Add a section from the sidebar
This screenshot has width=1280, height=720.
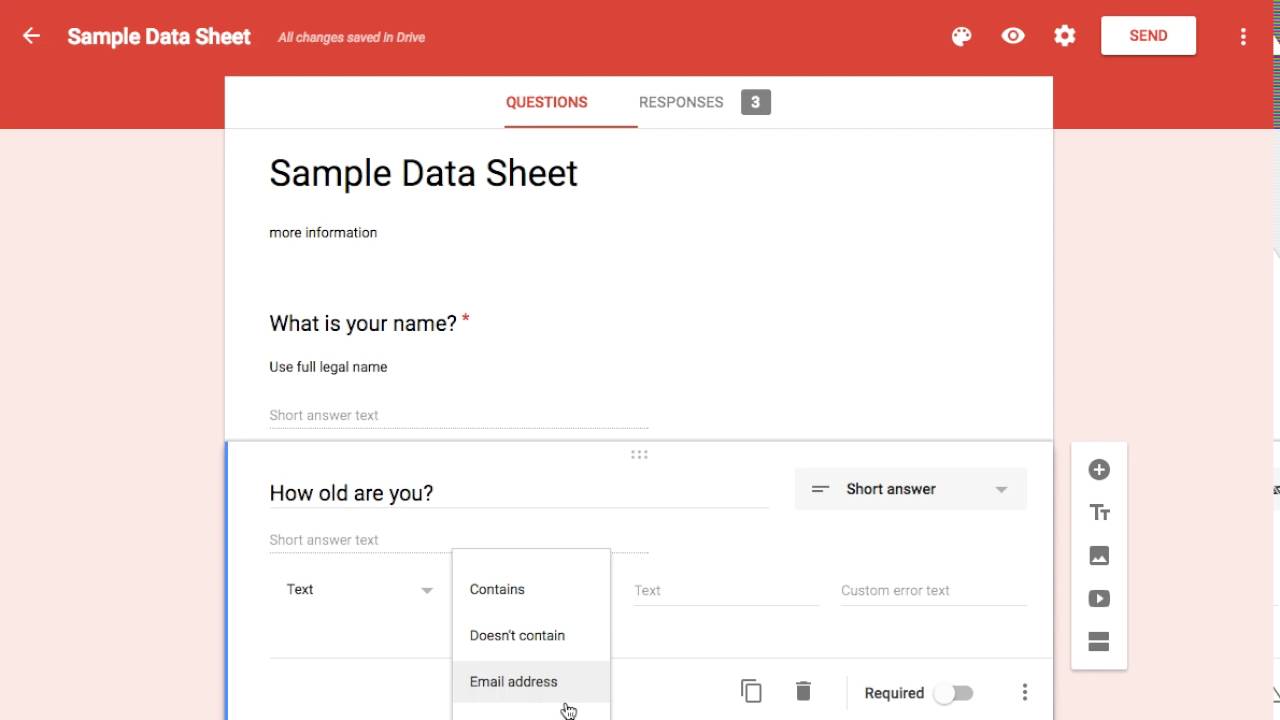1099,642
